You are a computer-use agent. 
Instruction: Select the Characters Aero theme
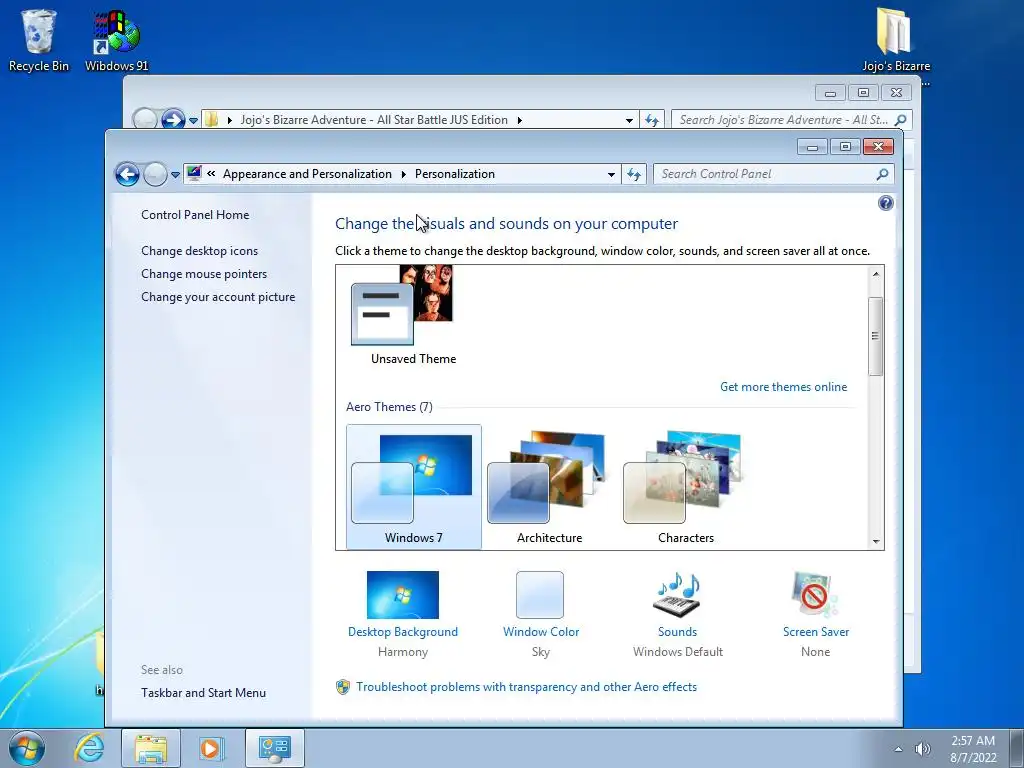tap(685, 487)
